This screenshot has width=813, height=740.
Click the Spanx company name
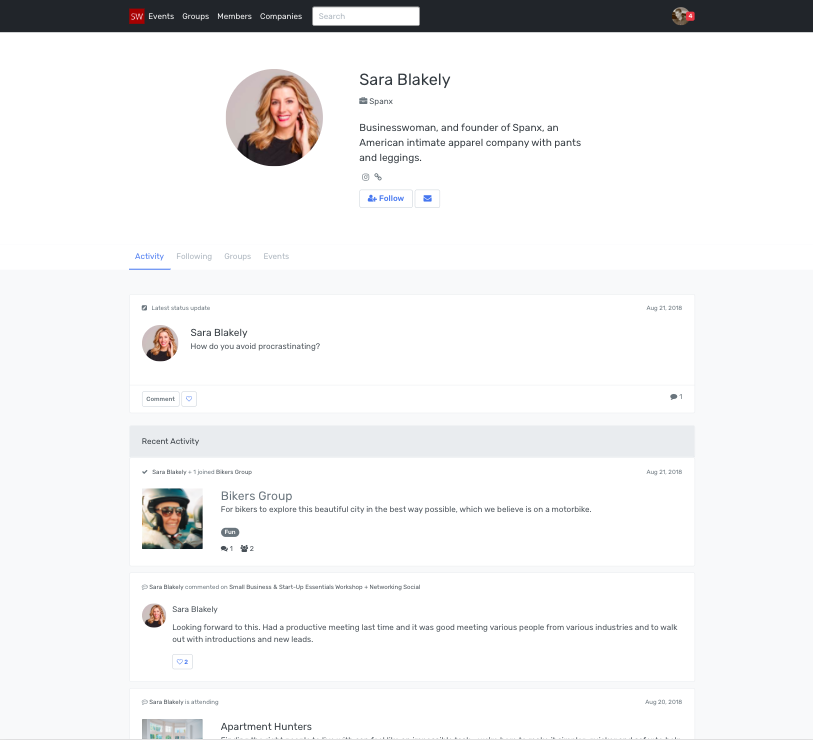(x=381, y=101)
